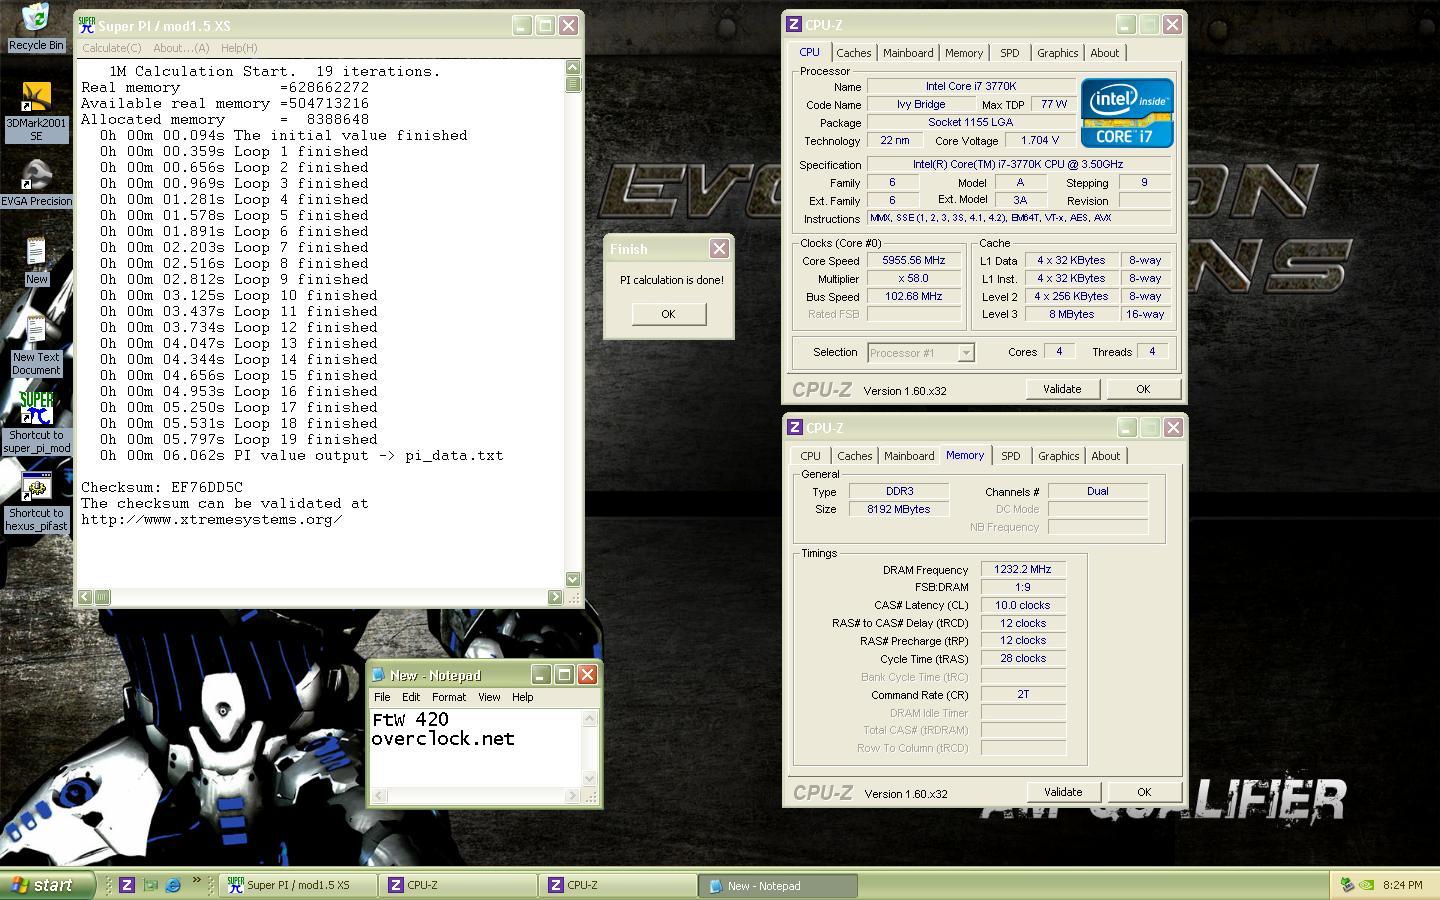Open the Mainboard tab in upper CPU-Z

coord(908,53)
